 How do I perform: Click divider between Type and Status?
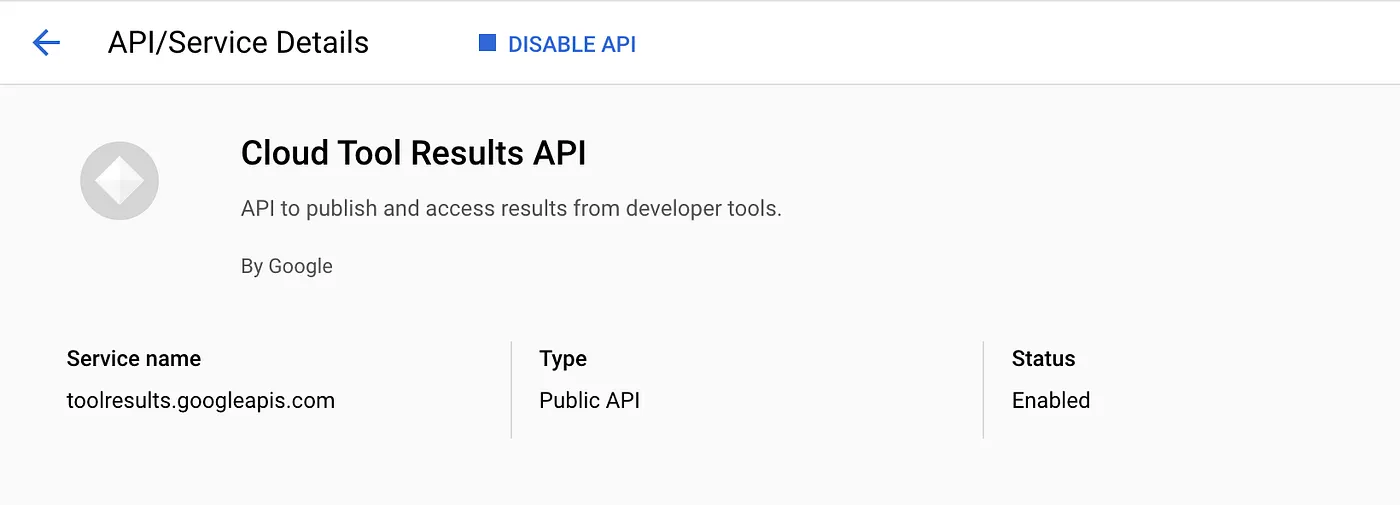[x=983, y=389]
